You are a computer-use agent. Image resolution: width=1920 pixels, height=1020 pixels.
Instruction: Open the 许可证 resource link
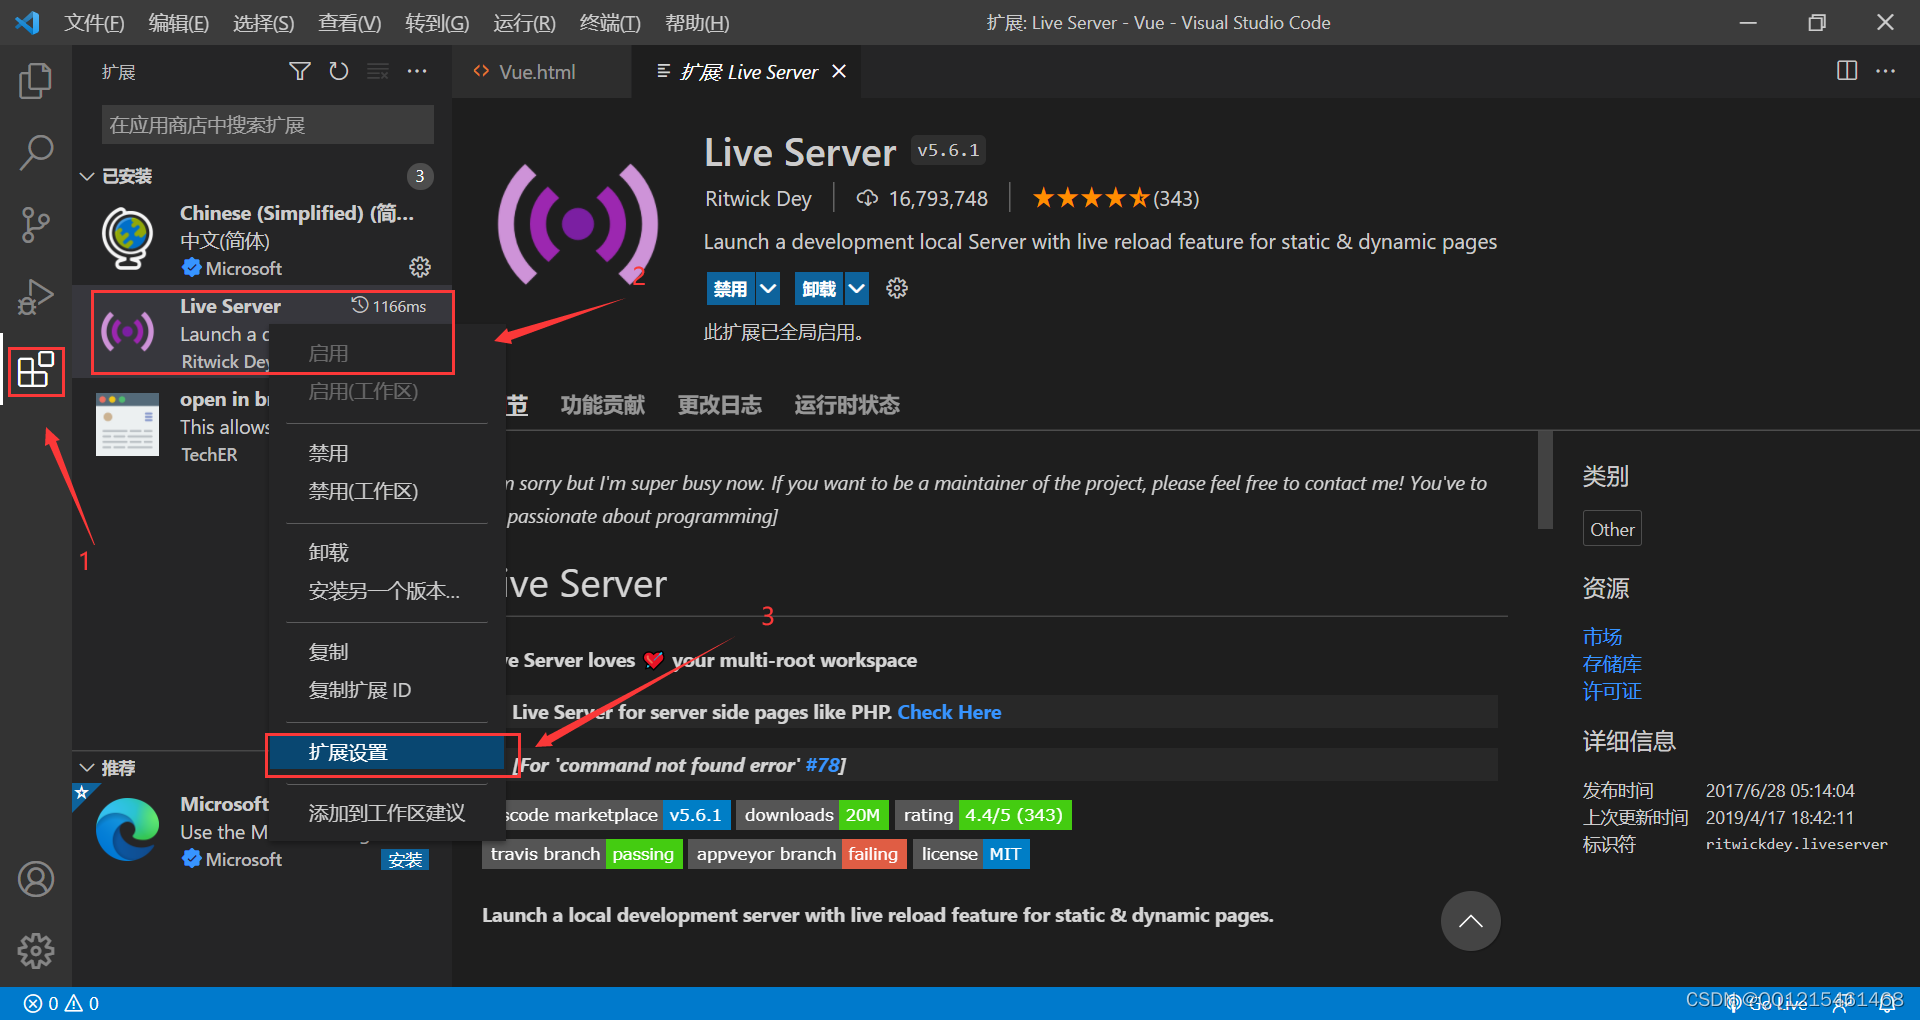pyautogui.click(x=1612, y=691)
